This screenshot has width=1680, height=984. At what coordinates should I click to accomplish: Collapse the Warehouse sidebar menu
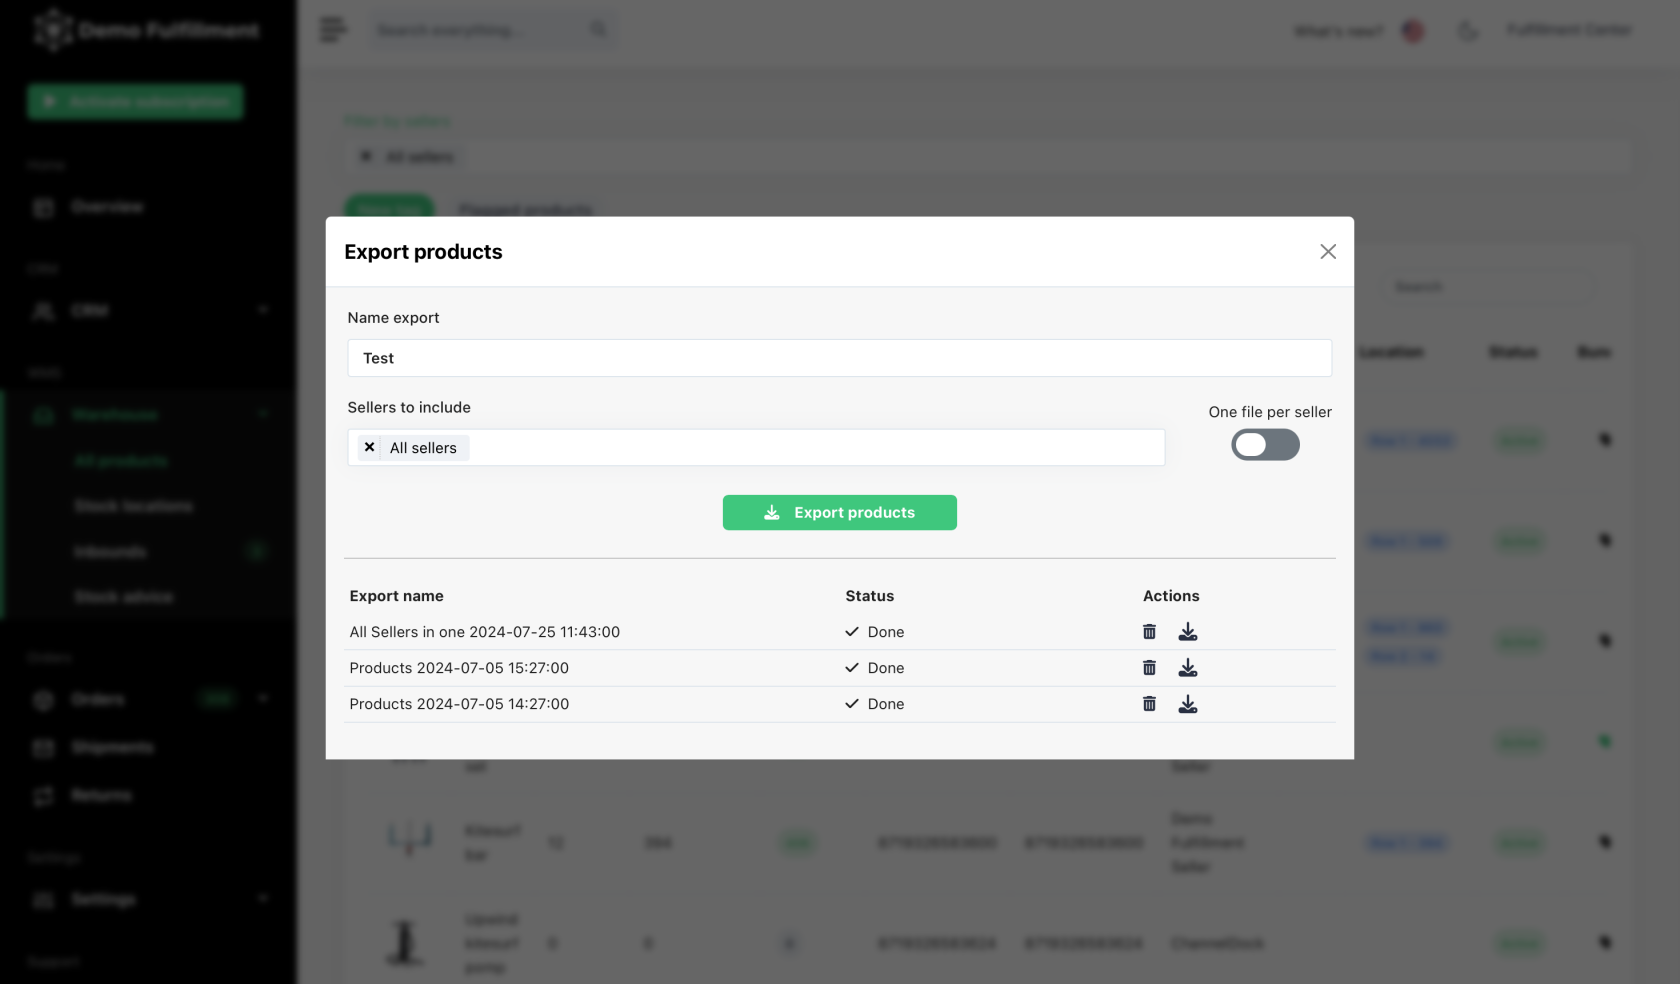[x=150, y=415]
